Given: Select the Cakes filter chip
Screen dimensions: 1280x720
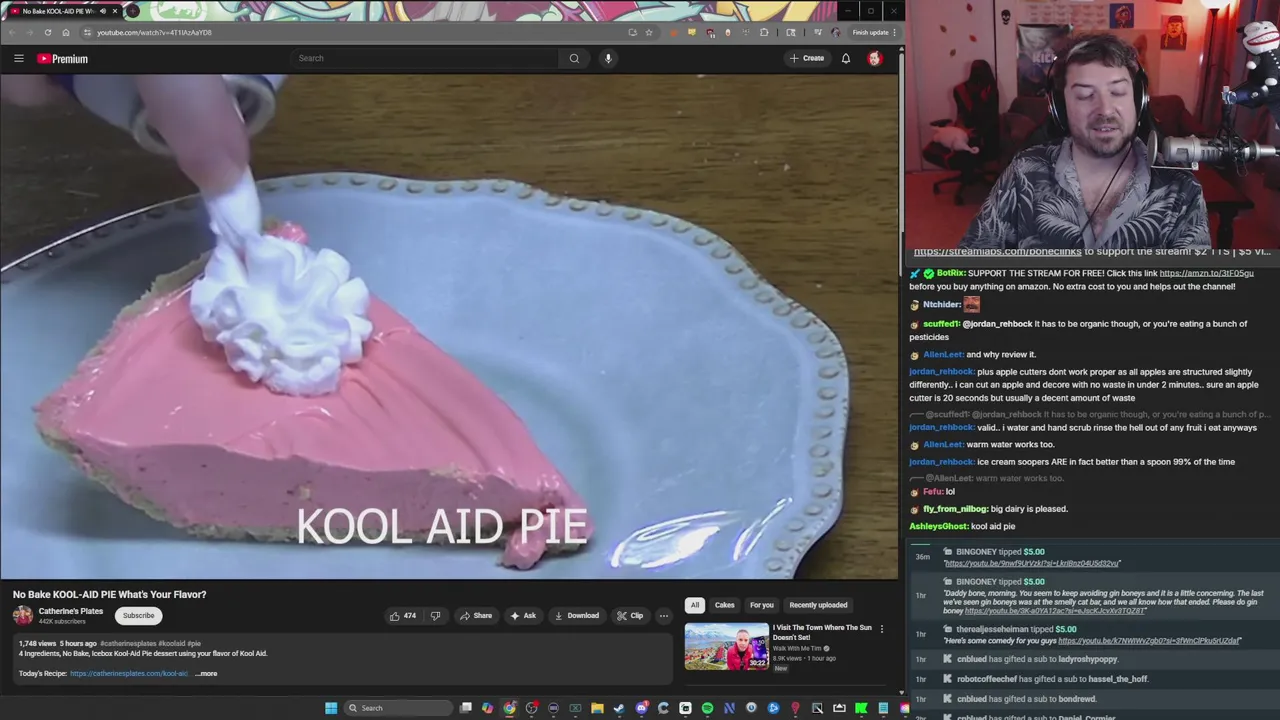Looking at the screenshot, I should pos(725,605).
